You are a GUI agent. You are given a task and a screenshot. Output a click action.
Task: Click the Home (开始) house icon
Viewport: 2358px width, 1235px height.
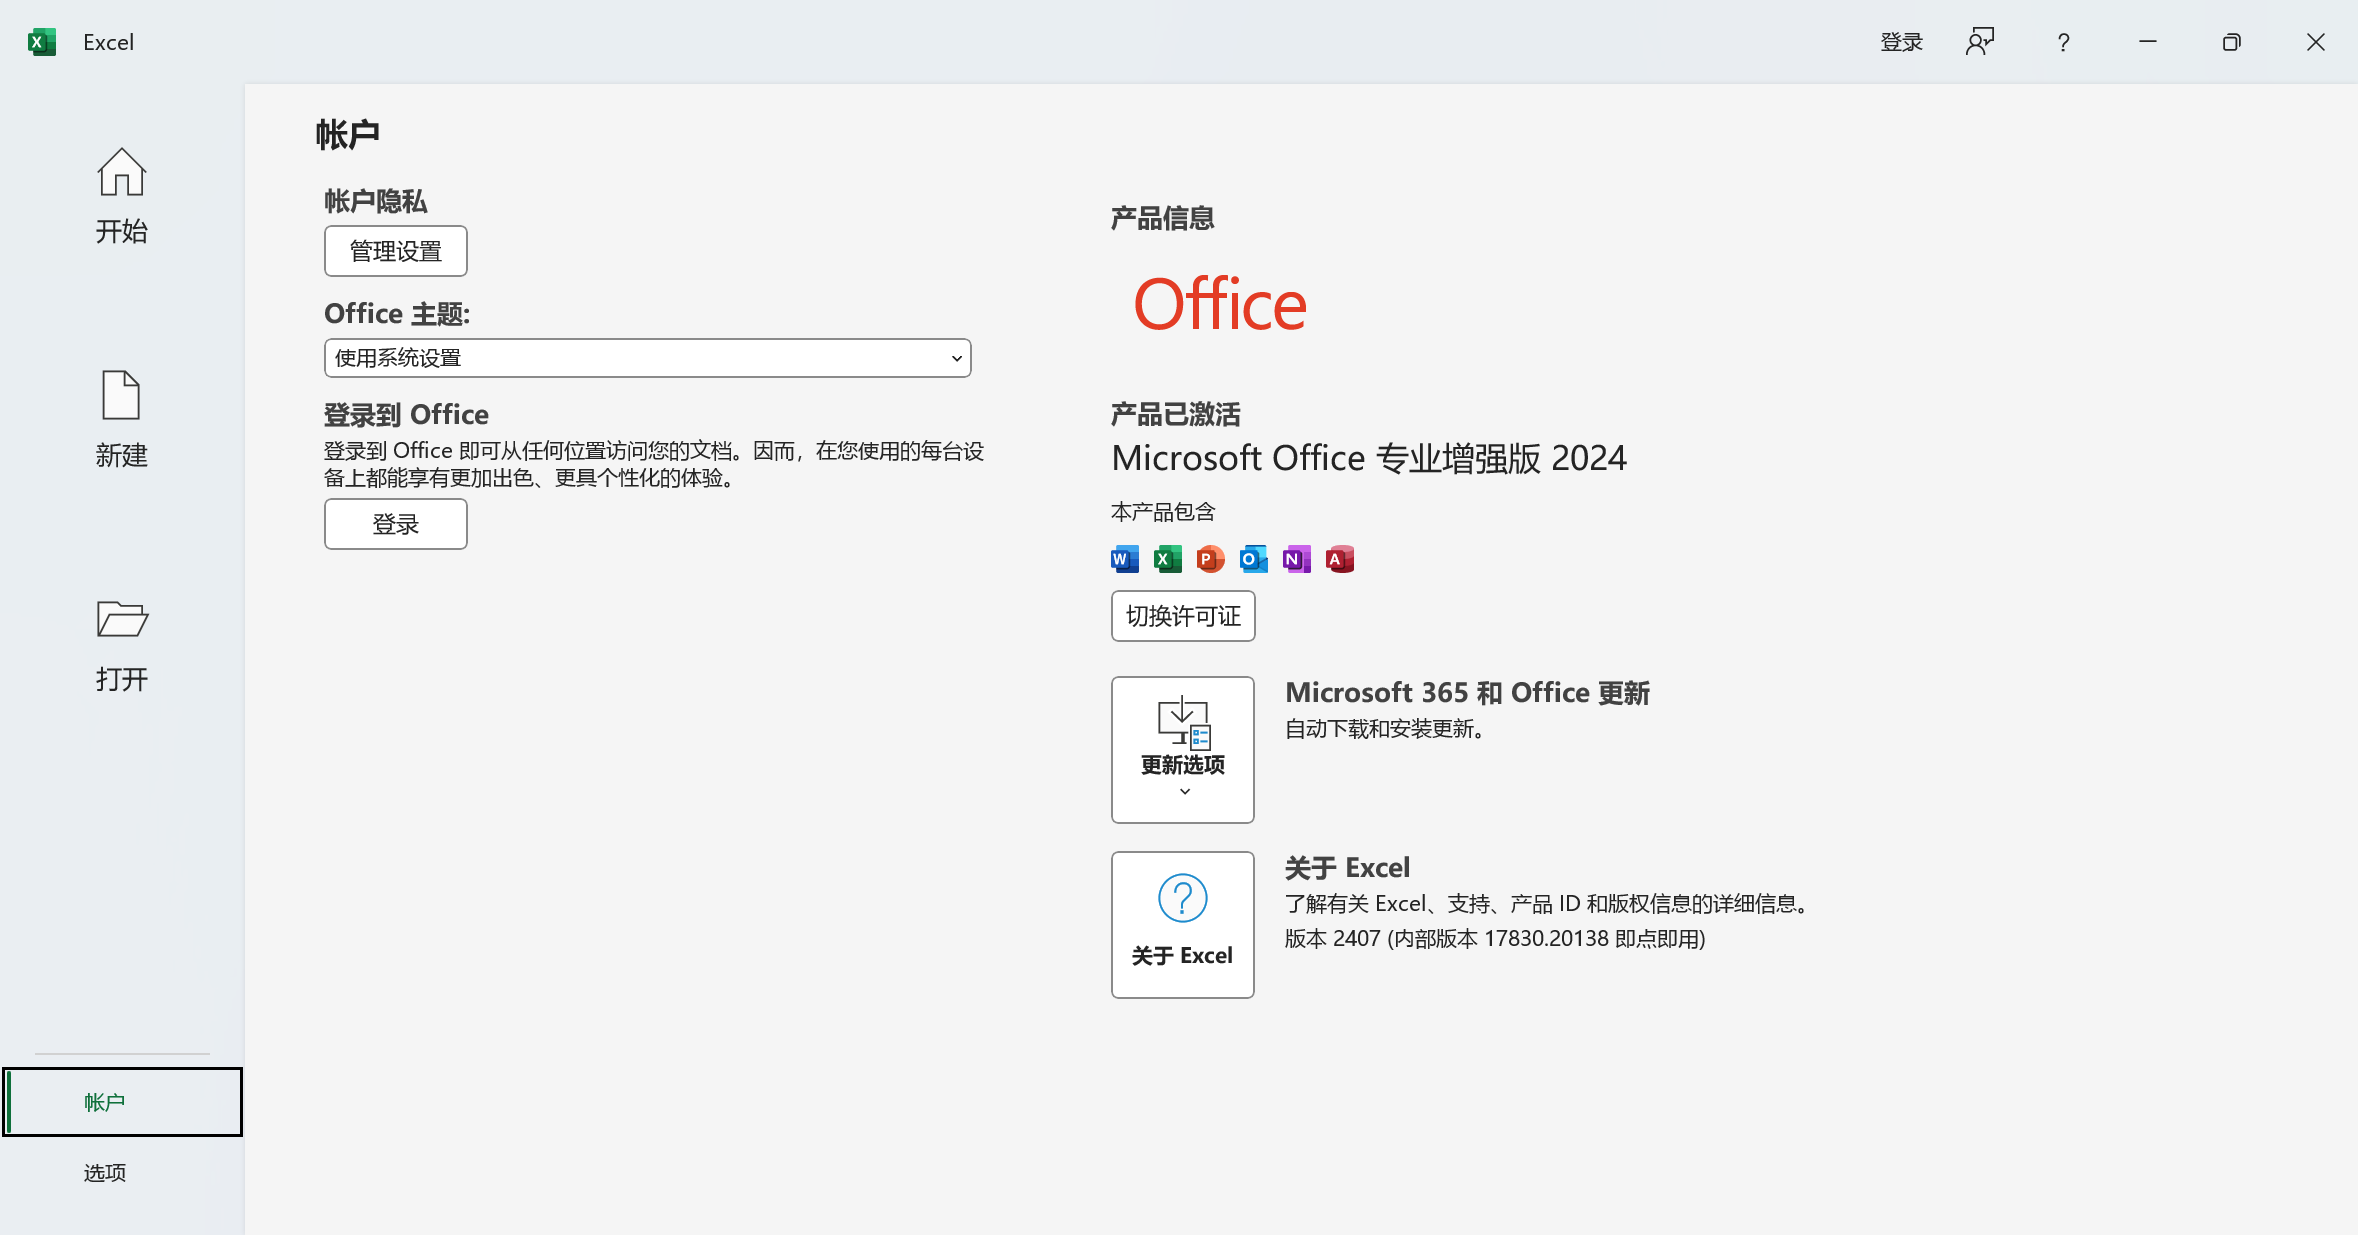click(x=121, y=173)
